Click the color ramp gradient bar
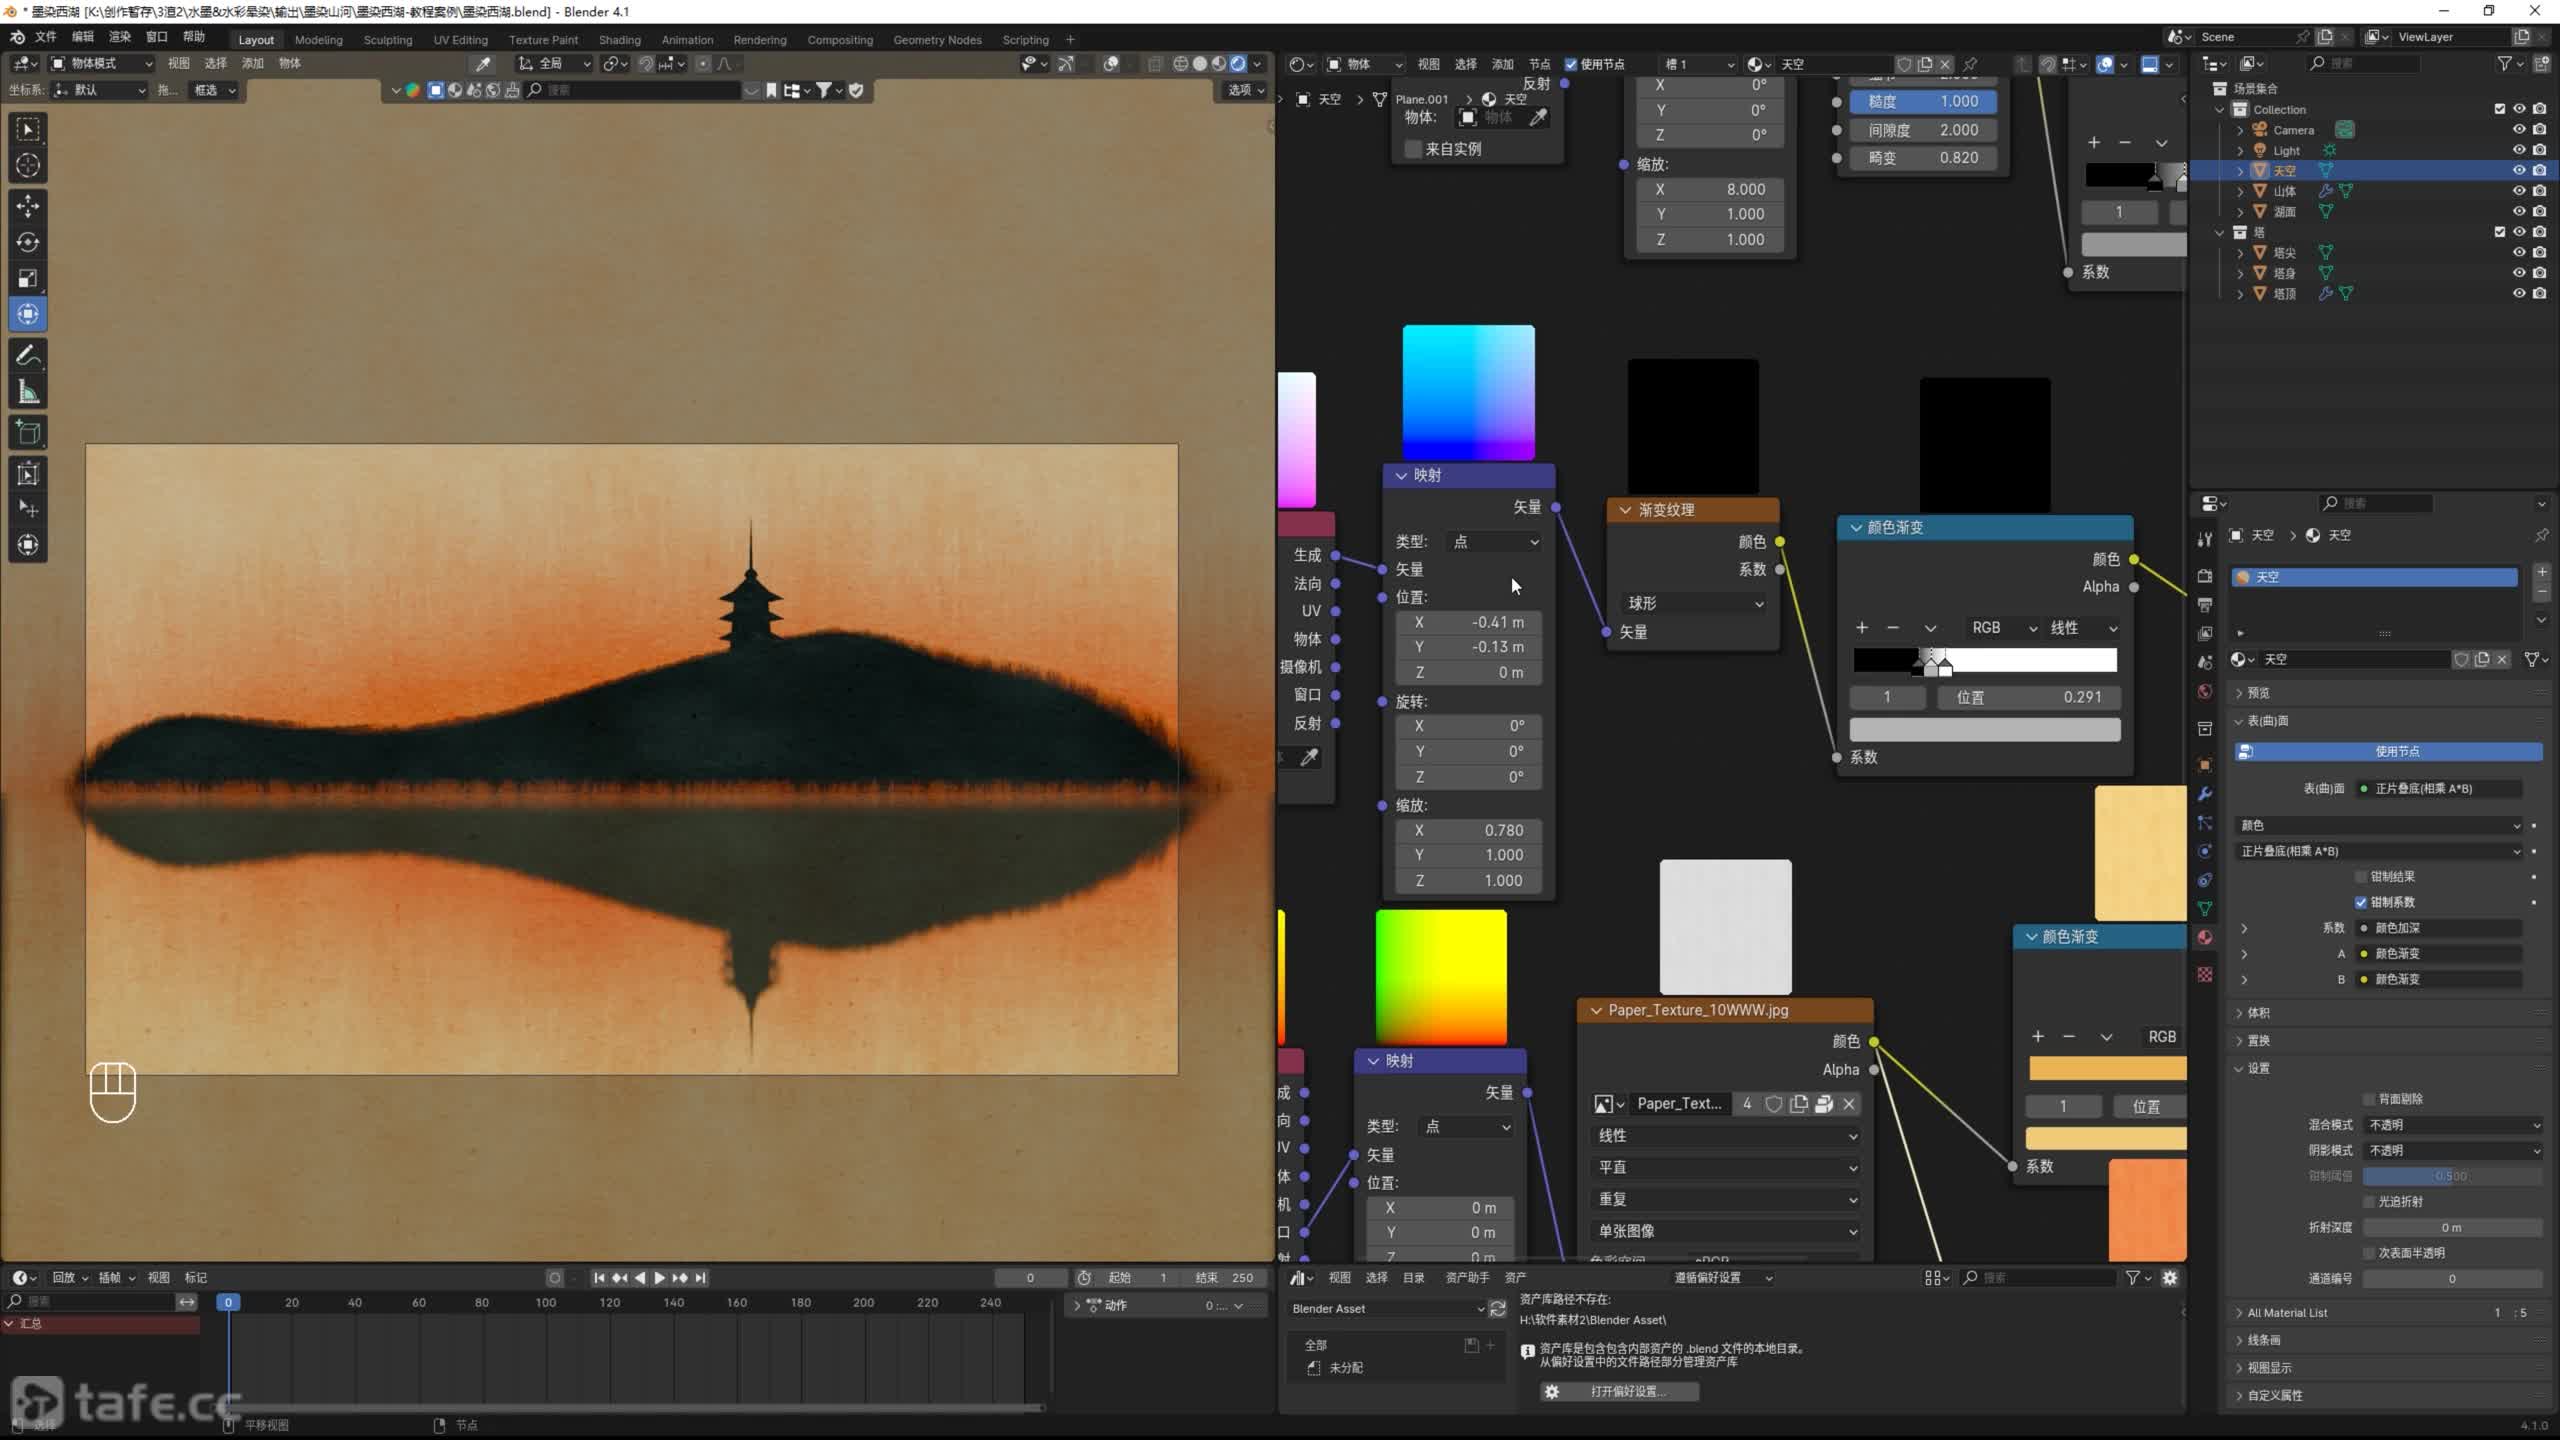2560x1440 pixels. coord(2030,660)
